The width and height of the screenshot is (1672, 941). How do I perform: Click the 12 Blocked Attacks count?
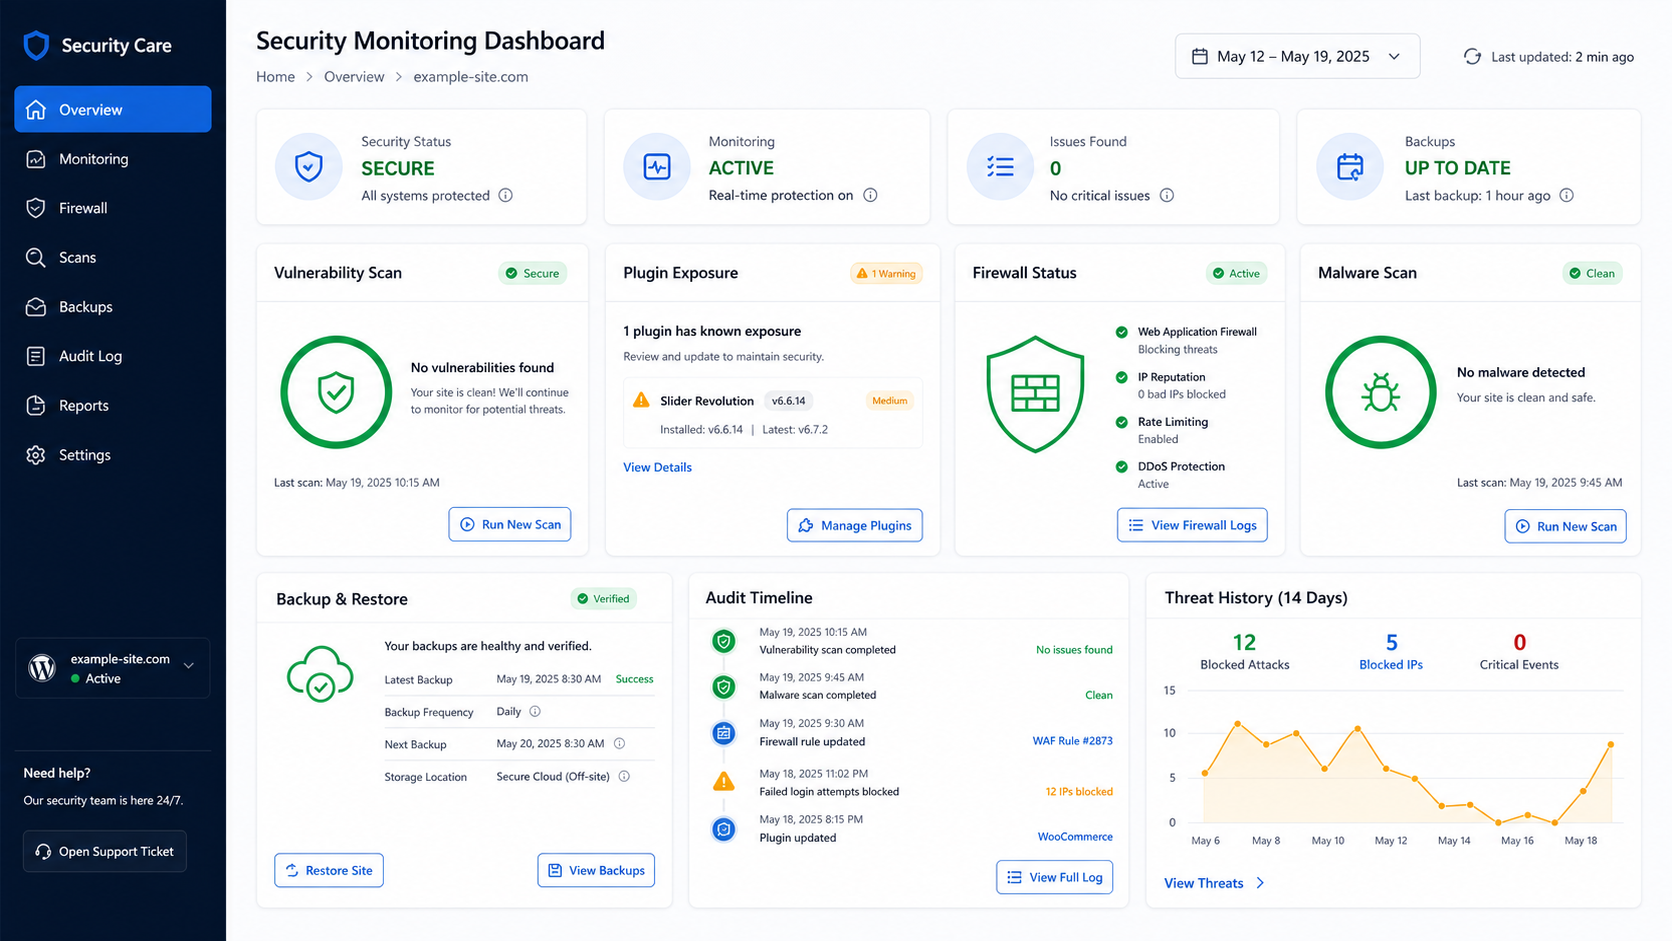pos(1245,642)
